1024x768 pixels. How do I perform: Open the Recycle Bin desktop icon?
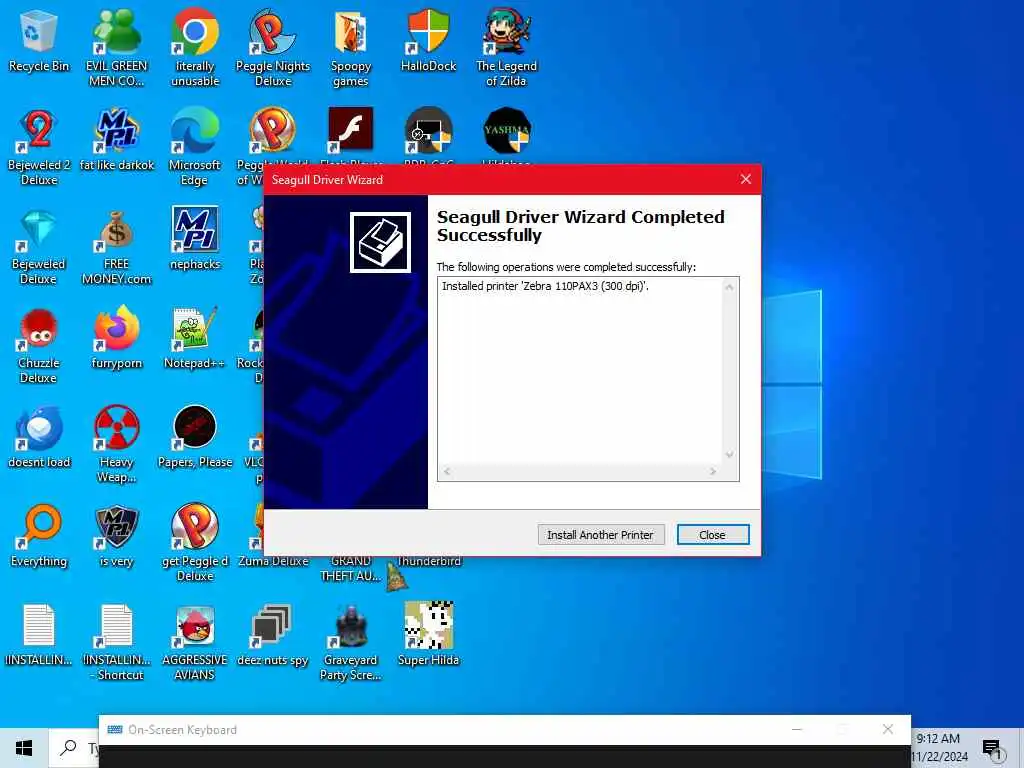(x=39, y=40)
